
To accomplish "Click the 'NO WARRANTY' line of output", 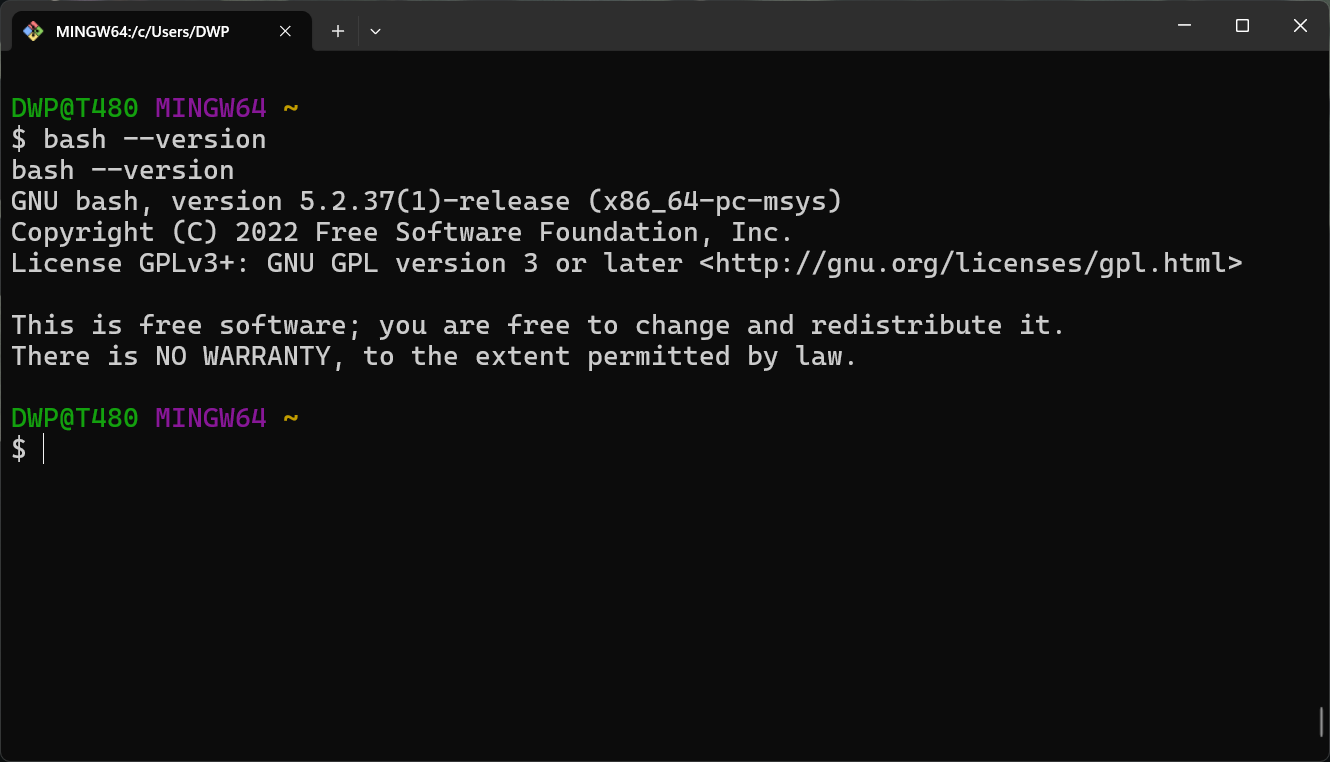I will (x=434, y=357).
